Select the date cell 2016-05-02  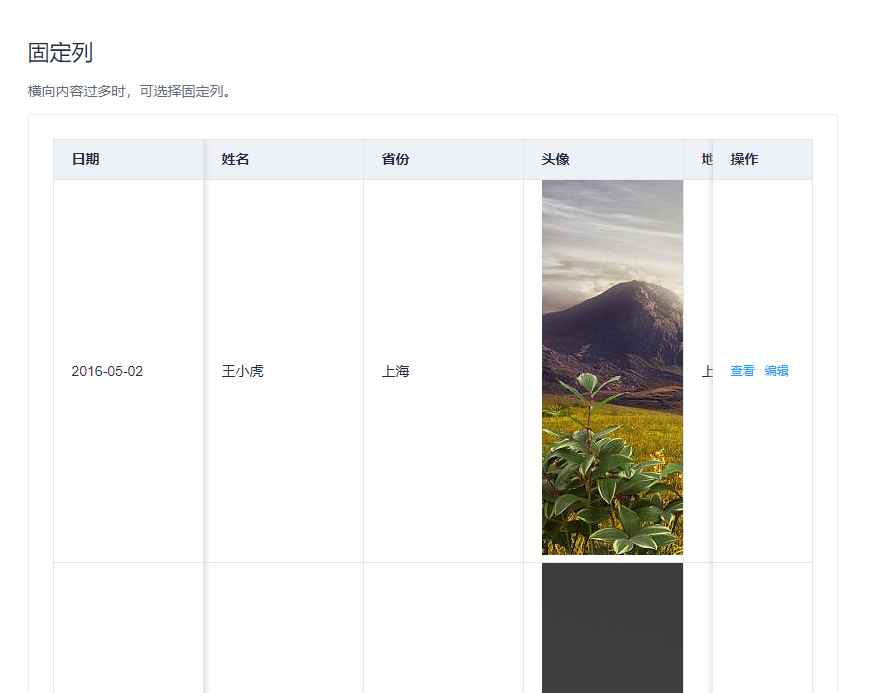pyautogui.click(x=129, y=371)
